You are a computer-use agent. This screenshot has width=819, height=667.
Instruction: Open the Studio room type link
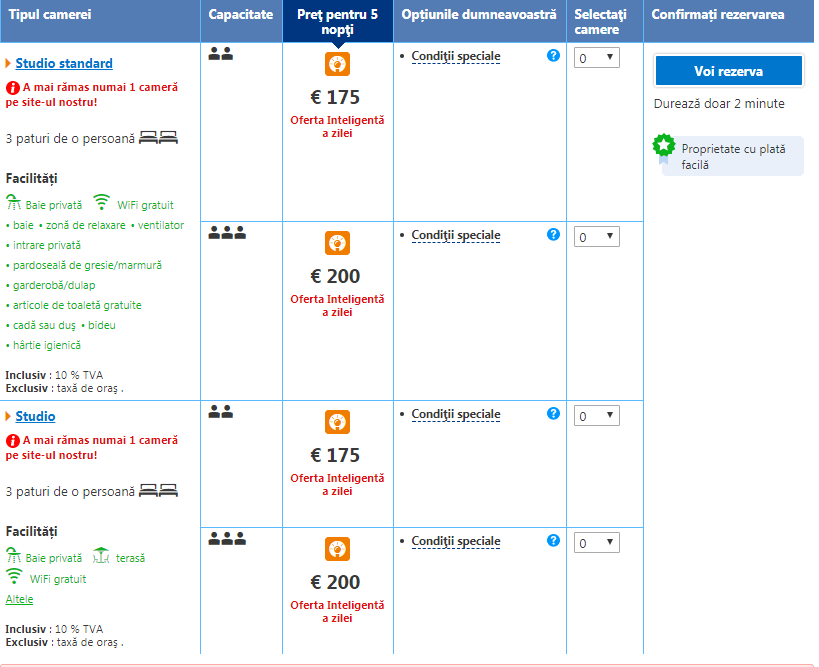tap(35, 416)
